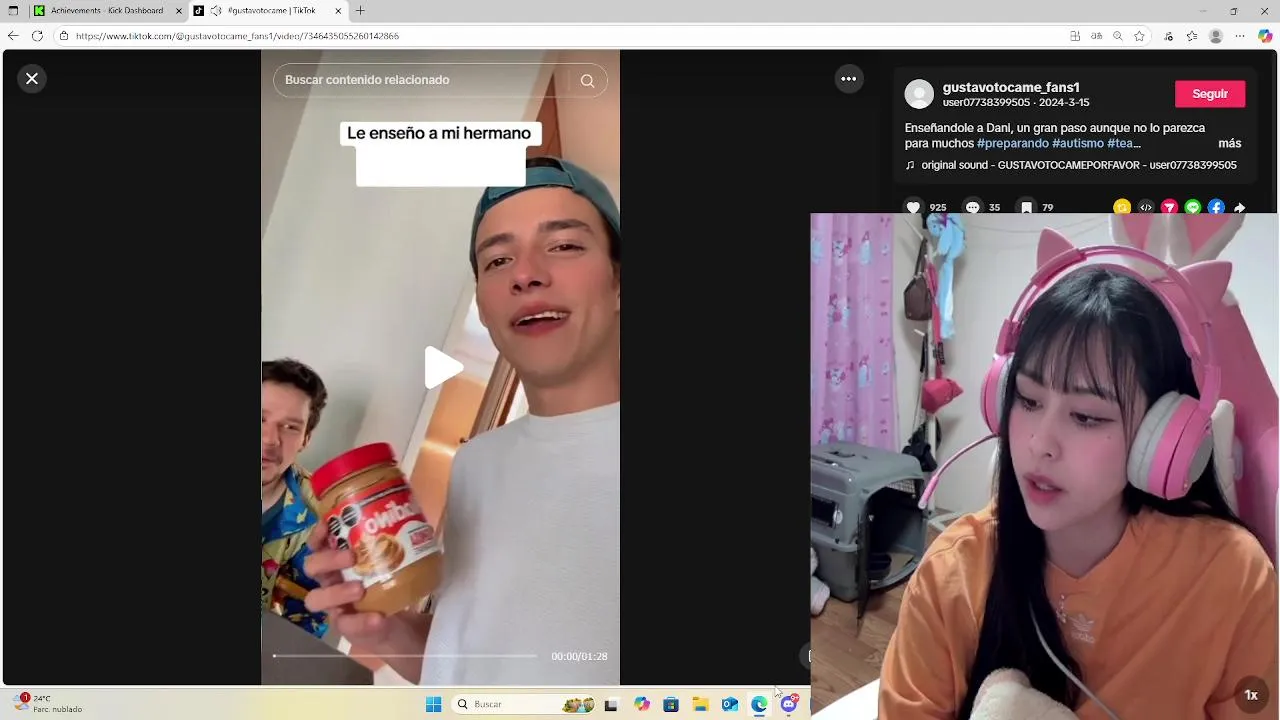
Task: Close the Kick Dashboard tab
Action: point(178,11)
